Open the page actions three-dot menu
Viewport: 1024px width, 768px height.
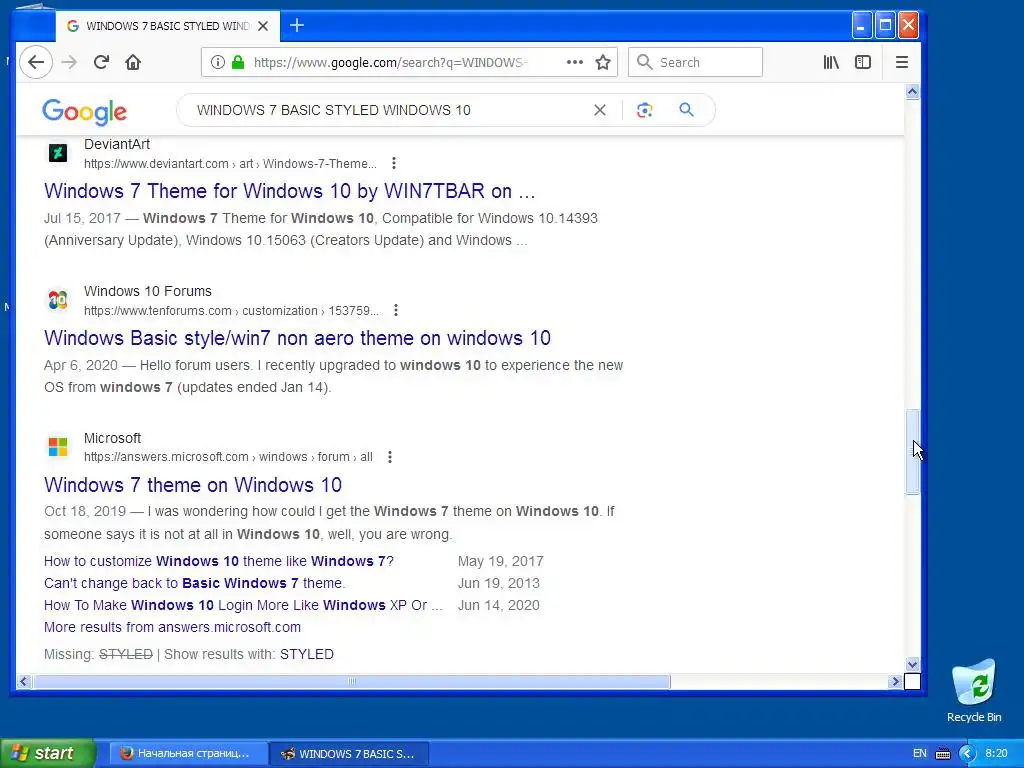pyautogui.click(x=575, y=62)
